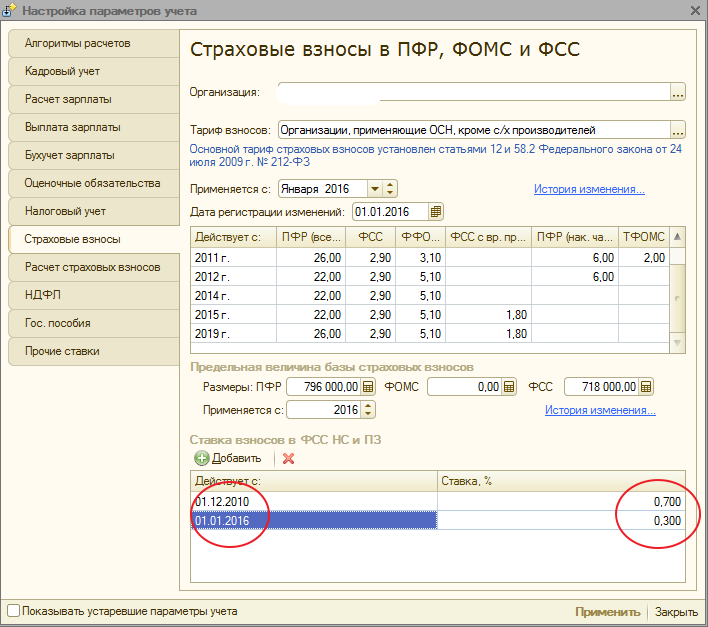Open organization selection ellipsis button
The width and height of the screenshot is (708, 627).
[x=678, y=93]
